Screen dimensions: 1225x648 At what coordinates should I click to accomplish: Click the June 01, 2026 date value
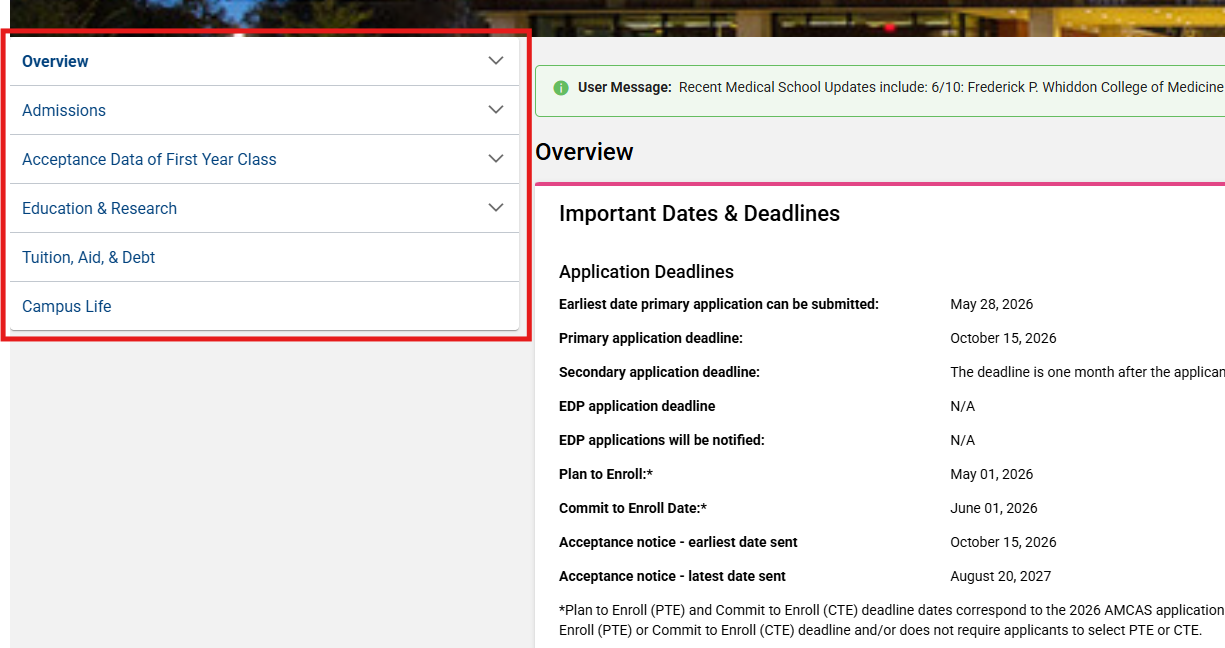click(993, 508)
